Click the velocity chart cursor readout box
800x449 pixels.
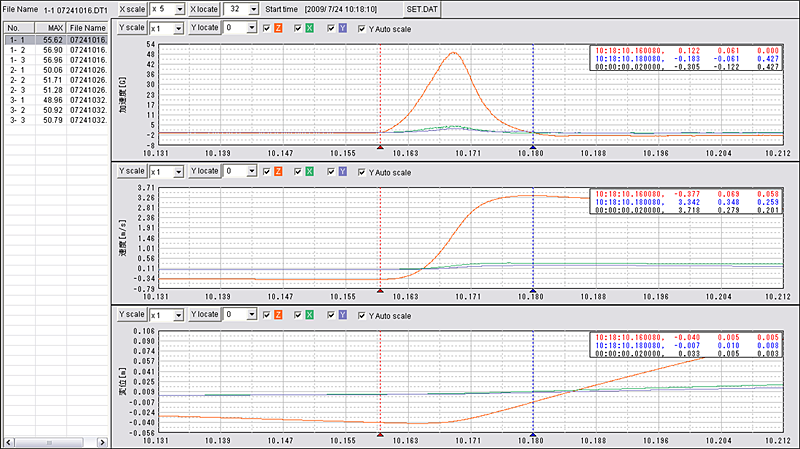(686, 202)
